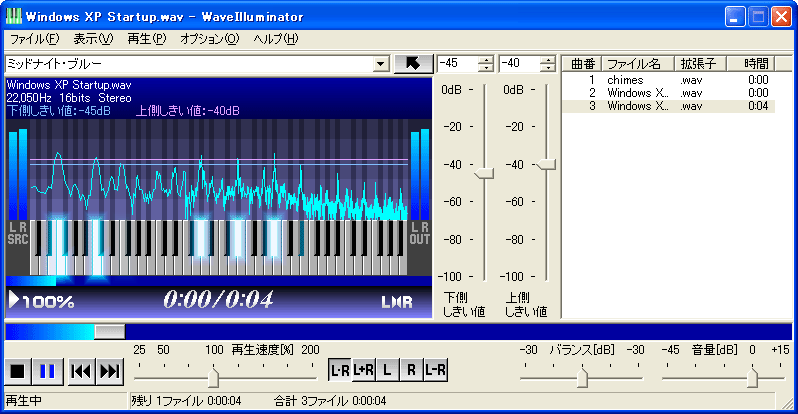This screenshot has width=798, height=414.
Task: Open the ファイル(F) menu
Action: click(x=35, y=39)
